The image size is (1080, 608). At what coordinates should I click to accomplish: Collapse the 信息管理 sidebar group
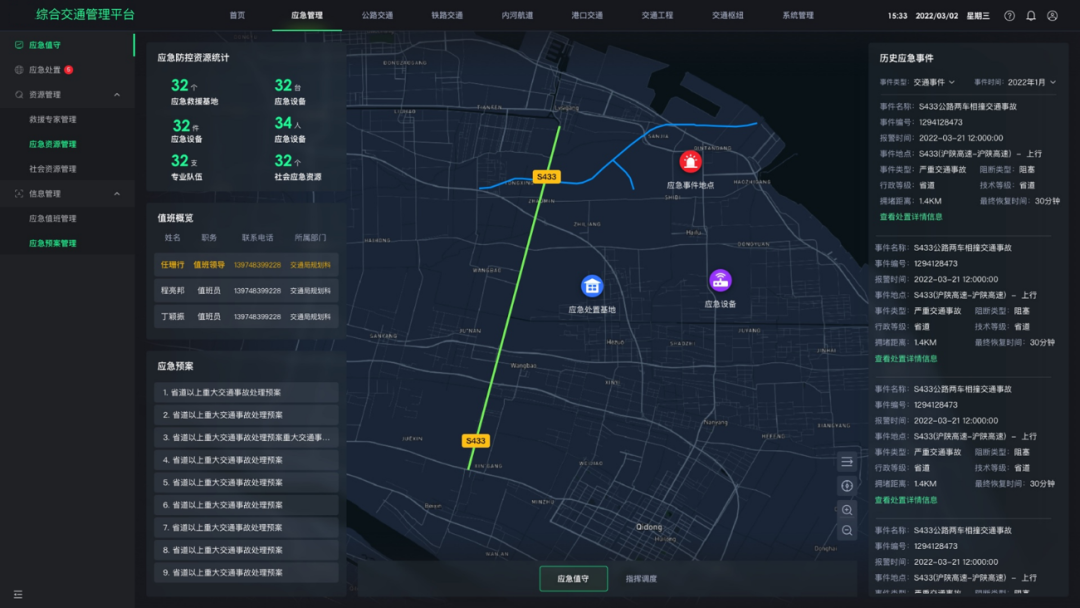[x=117, y=194]
